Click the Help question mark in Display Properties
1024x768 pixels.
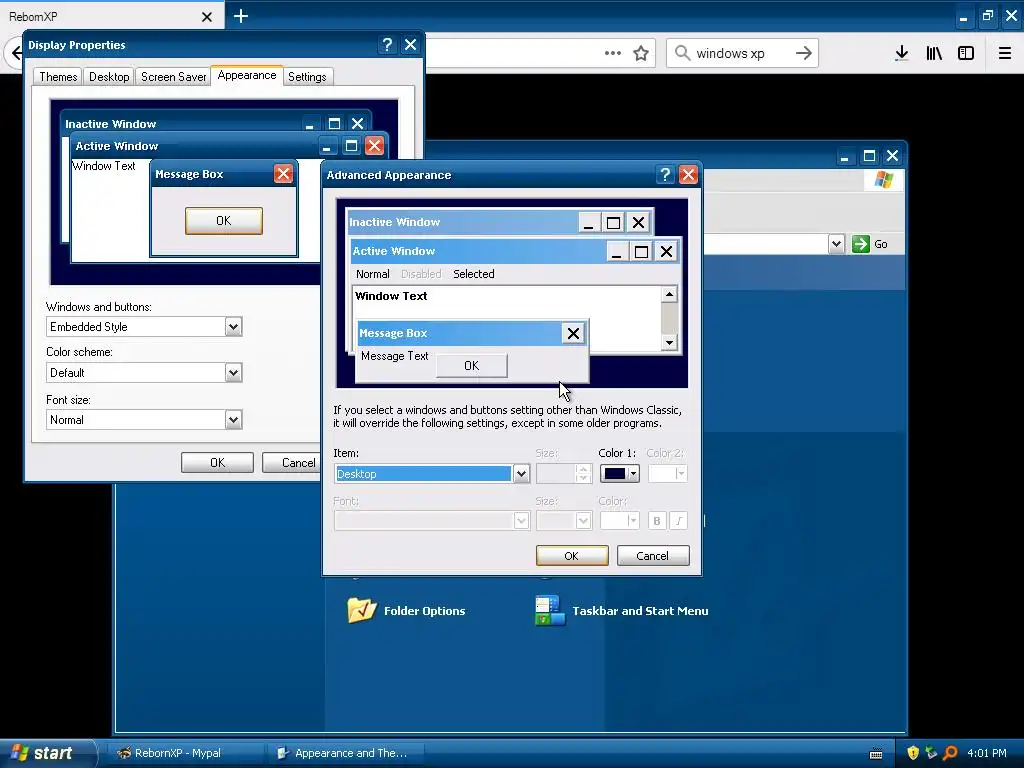387,44
